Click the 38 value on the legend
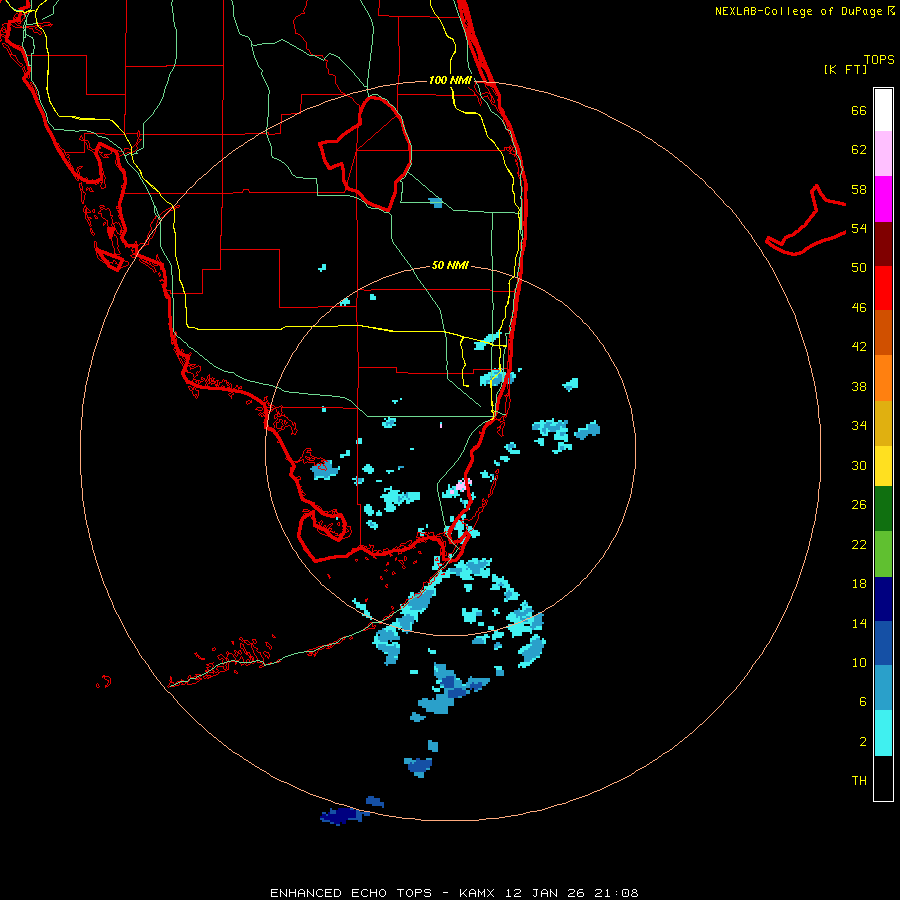 pos(859,387)
